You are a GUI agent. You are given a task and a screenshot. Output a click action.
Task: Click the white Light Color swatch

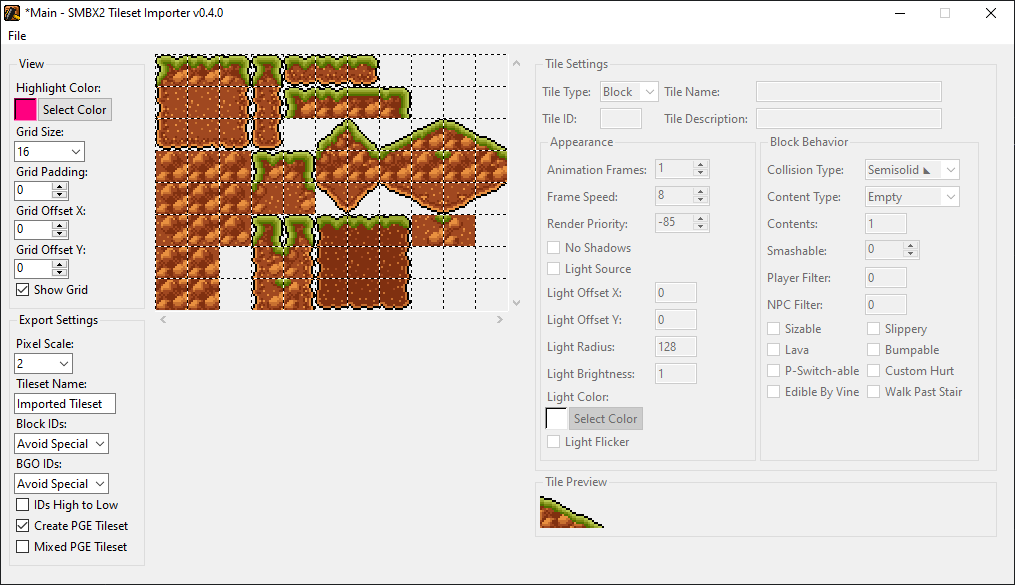557,419
